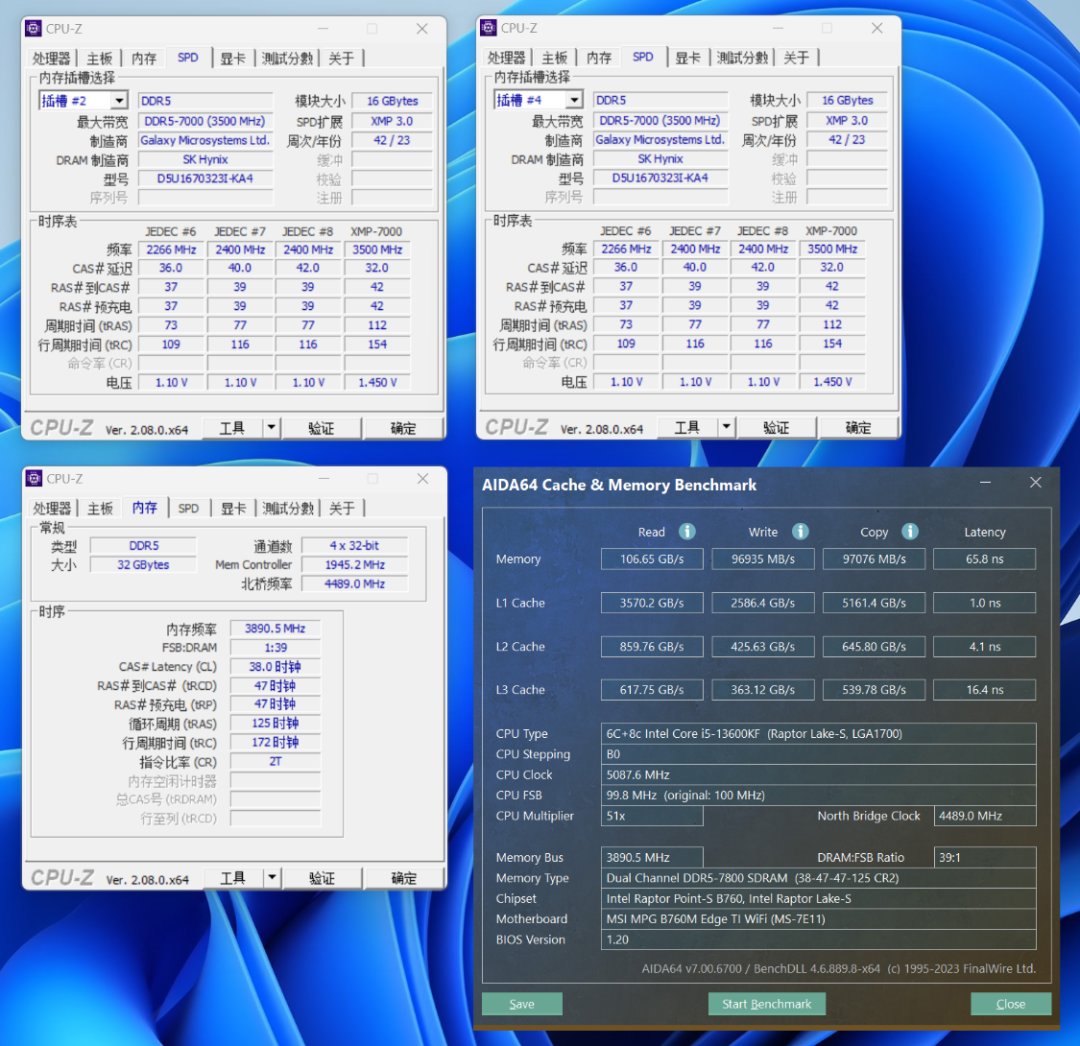The image size is (1080, 1046).
Task: Open the 插槽 #4 memory slot dropdown
Action: (574, 100)
